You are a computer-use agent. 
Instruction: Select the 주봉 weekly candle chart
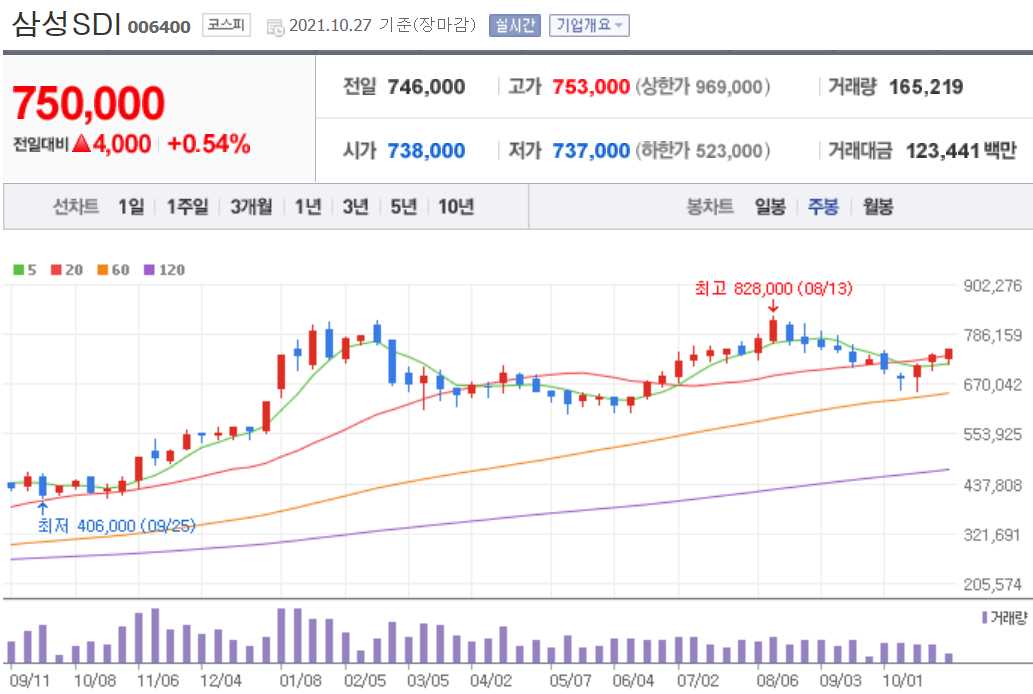824,207
